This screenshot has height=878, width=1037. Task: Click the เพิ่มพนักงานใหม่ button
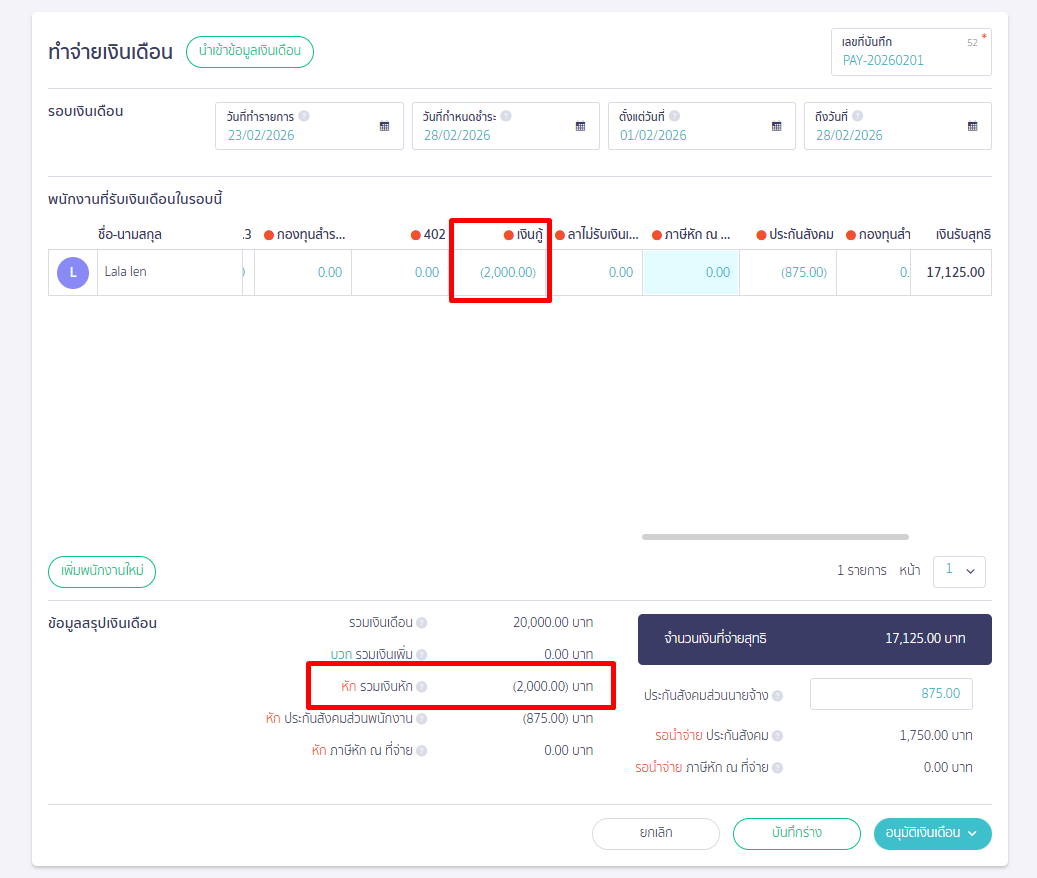tap(102, 572)
